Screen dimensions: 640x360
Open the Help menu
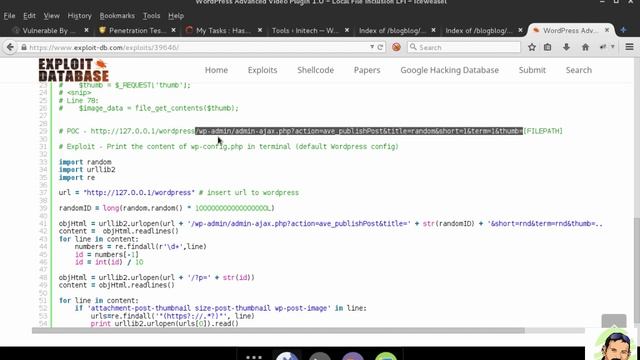(x=176, y=16)
